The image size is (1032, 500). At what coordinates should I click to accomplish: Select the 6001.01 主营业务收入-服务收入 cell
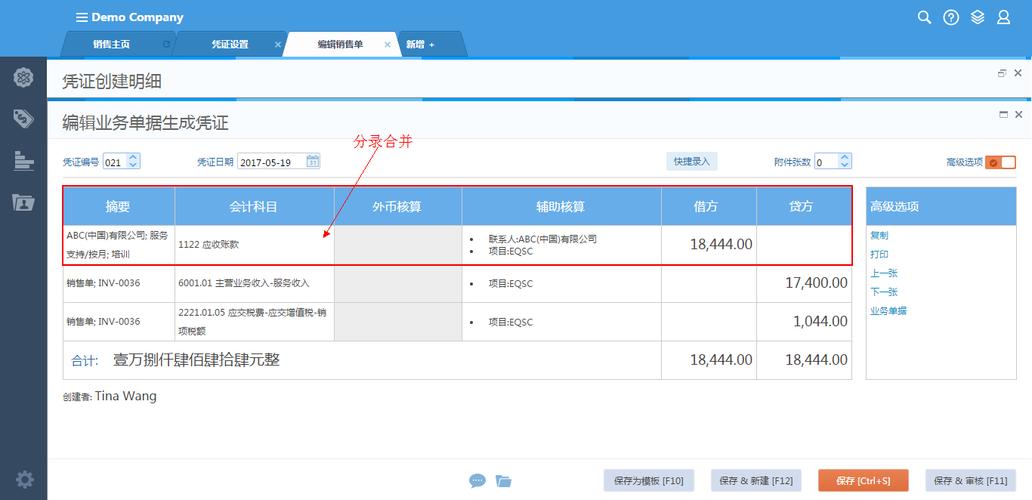[x=254, y=284]
